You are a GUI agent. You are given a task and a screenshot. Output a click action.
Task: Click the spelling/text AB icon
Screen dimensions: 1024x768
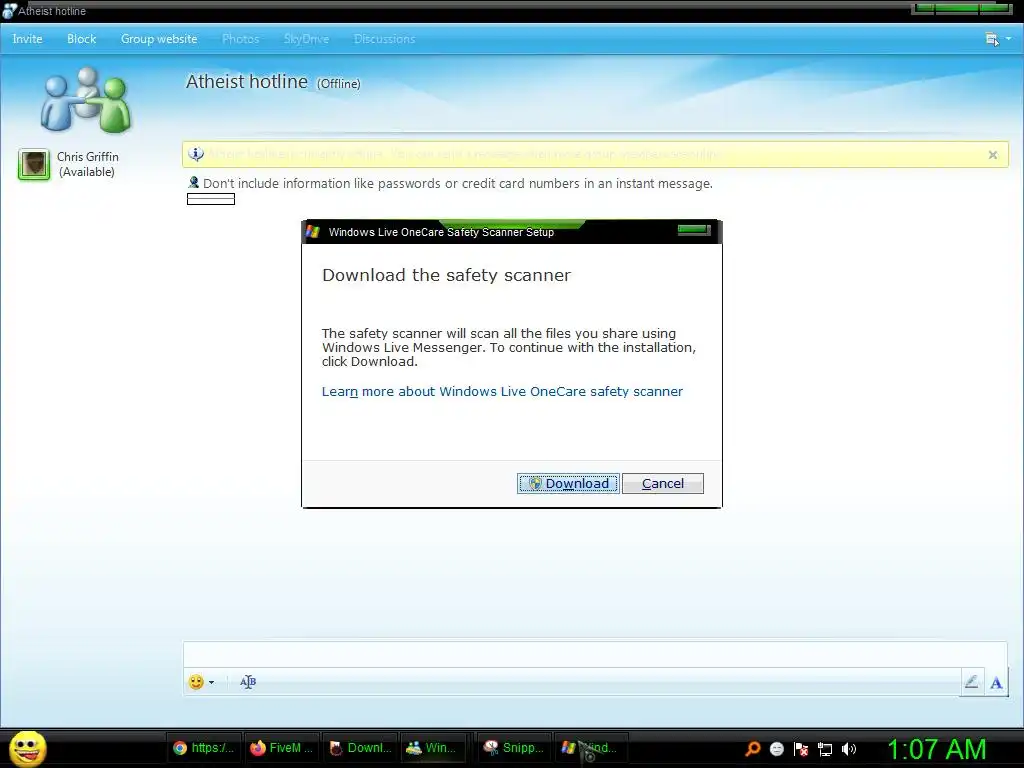tap(248, 682)
